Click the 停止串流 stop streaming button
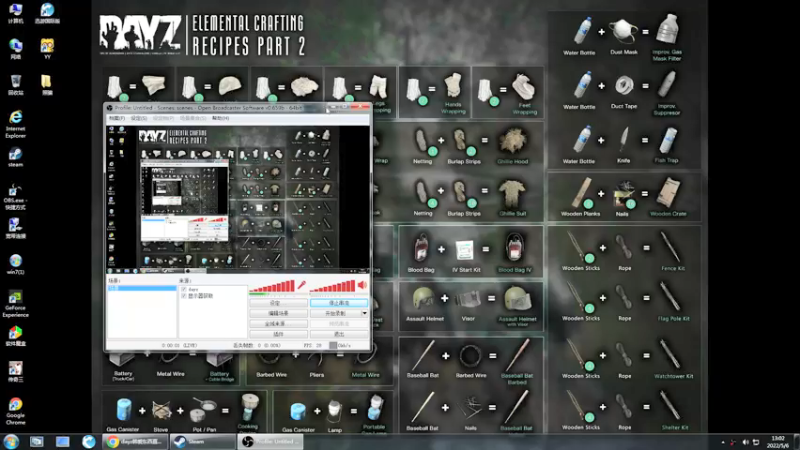 point(339,303)
